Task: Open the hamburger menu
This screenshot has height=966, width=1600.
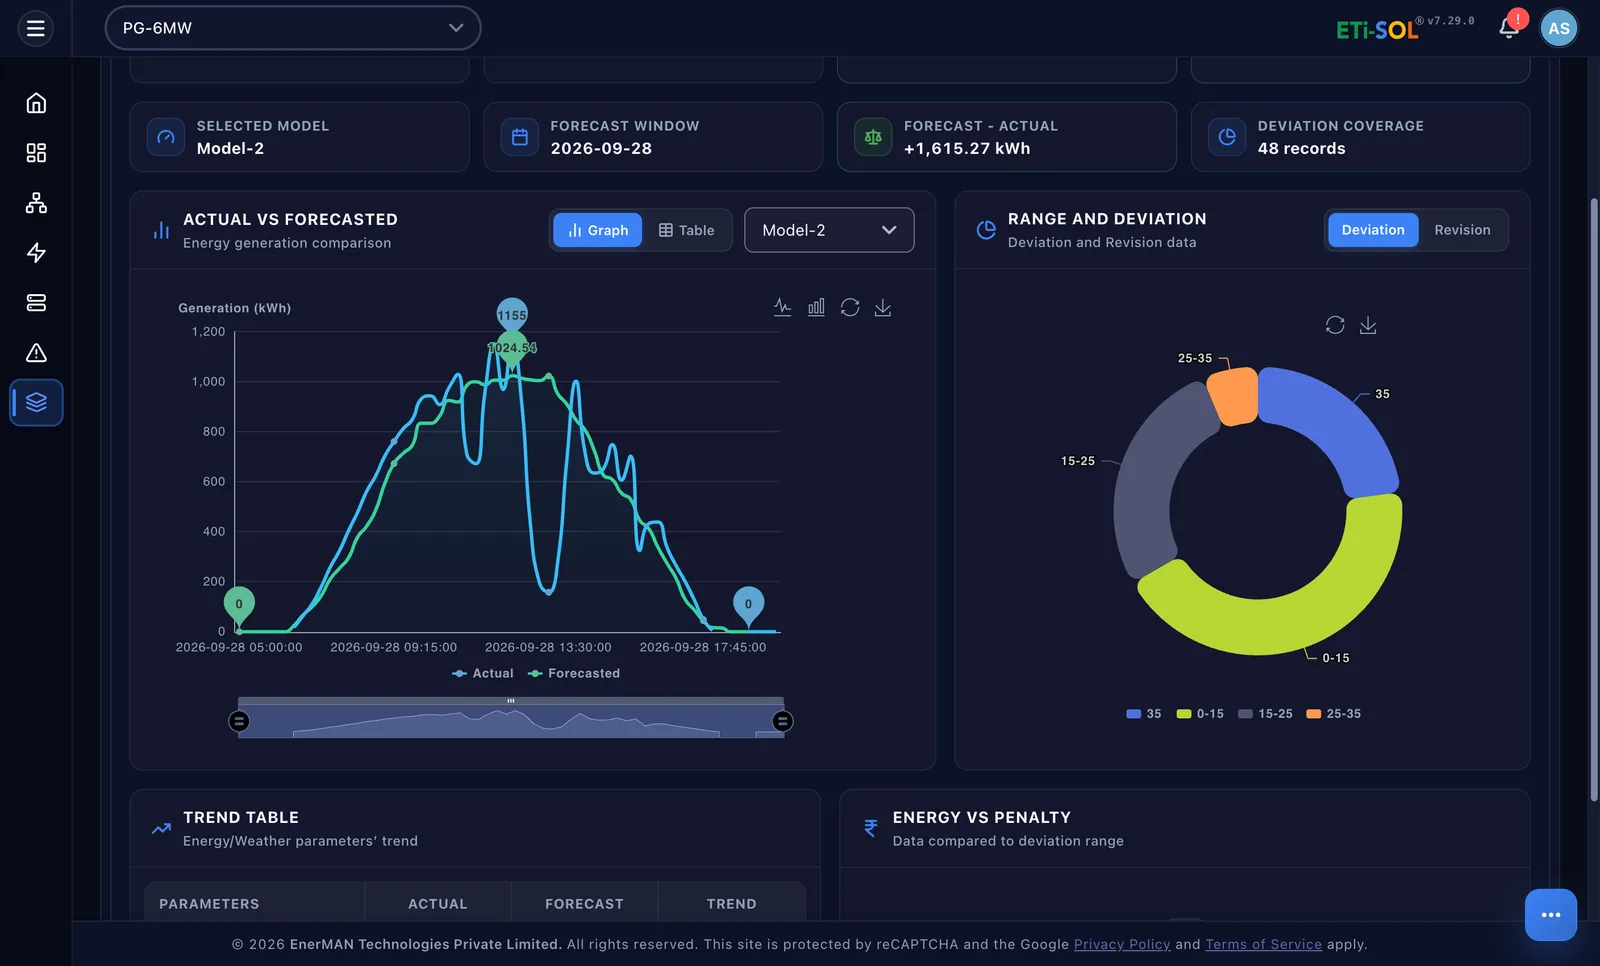Action: pos(36,28)
